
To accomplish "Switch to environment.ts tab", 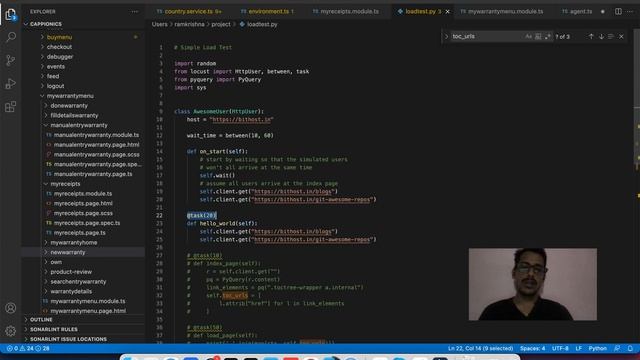I will pos(267,11).
